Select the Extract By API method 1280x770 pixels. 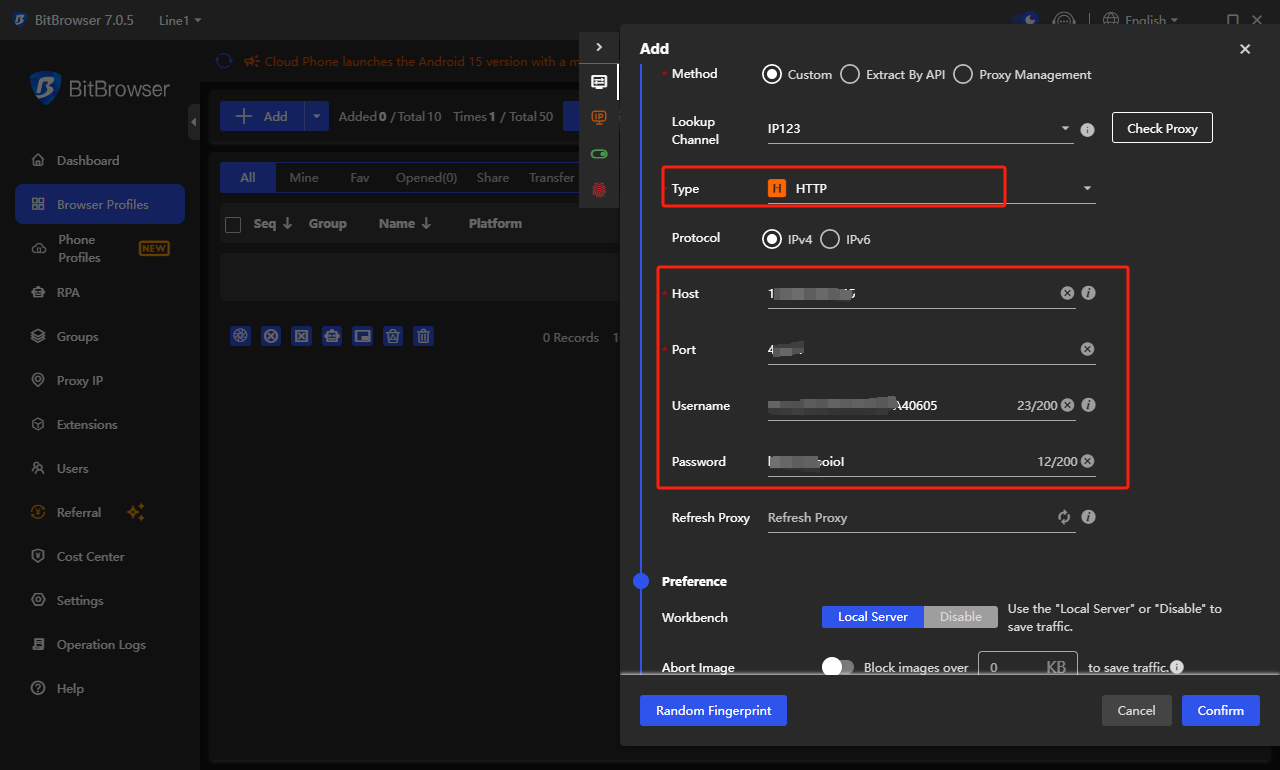[850, 74]
